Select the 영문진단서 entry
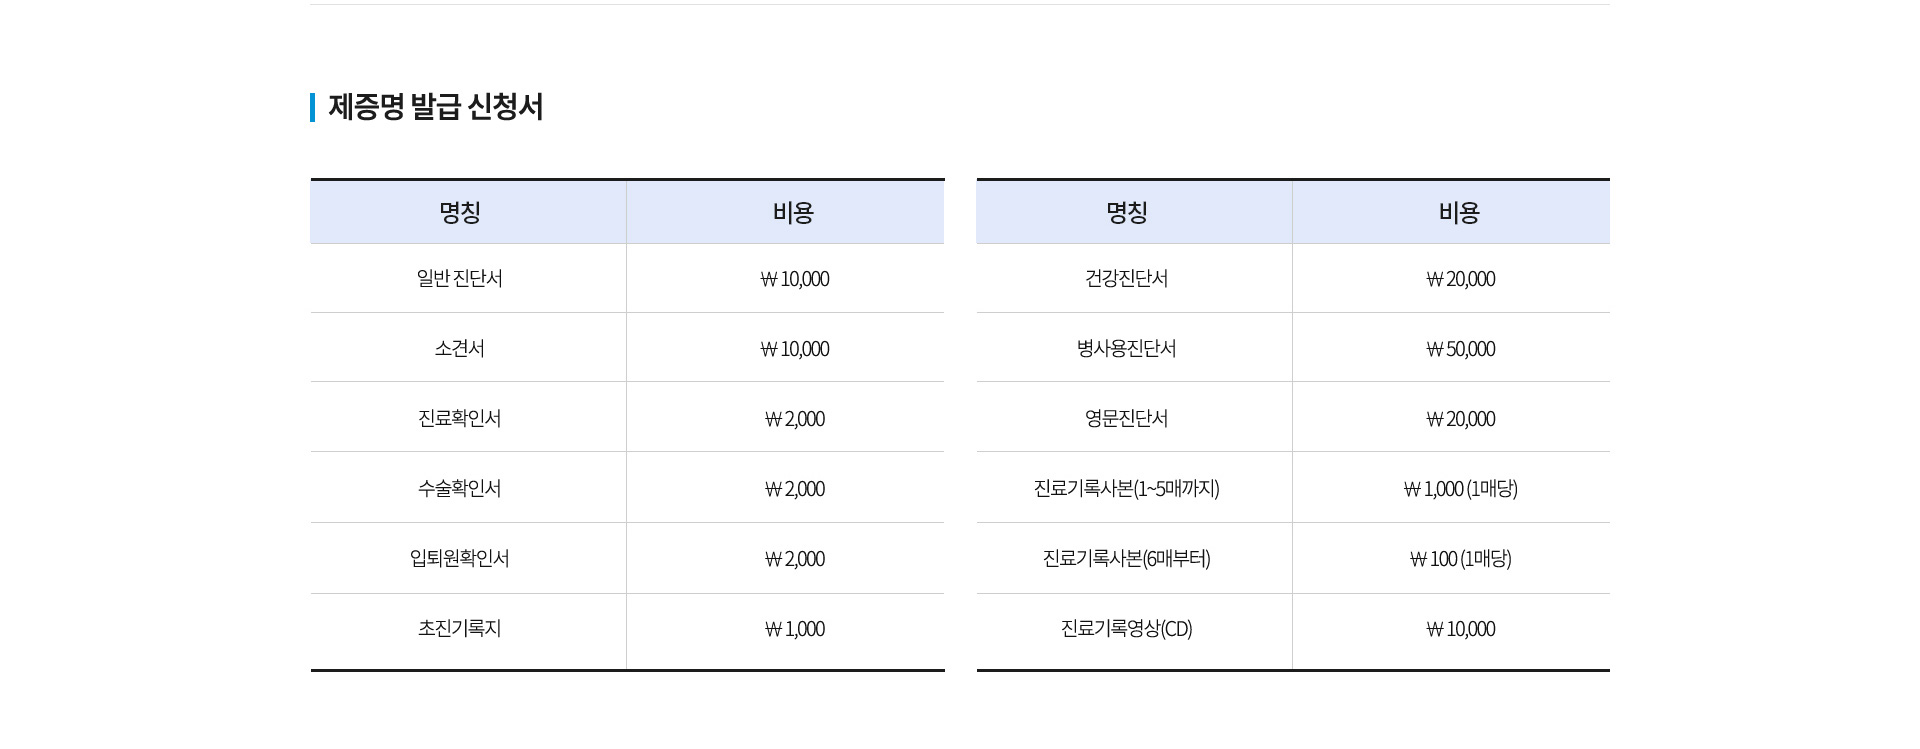Image resolution: width=1920 pixels, height=749 pixels. pos(1127,419)
